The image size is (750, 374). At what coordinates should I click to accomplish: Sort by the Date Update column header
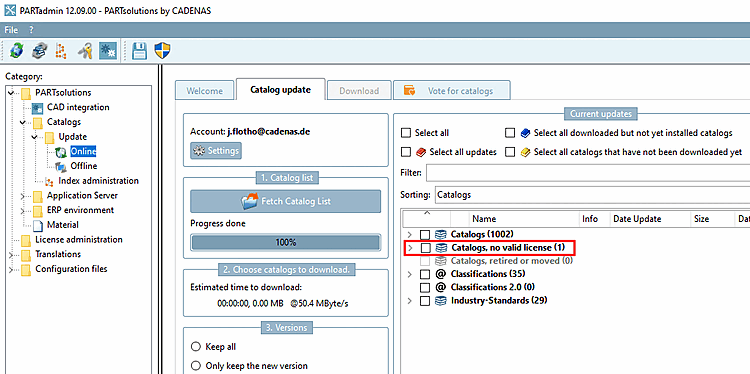click(x=651, y=219)
